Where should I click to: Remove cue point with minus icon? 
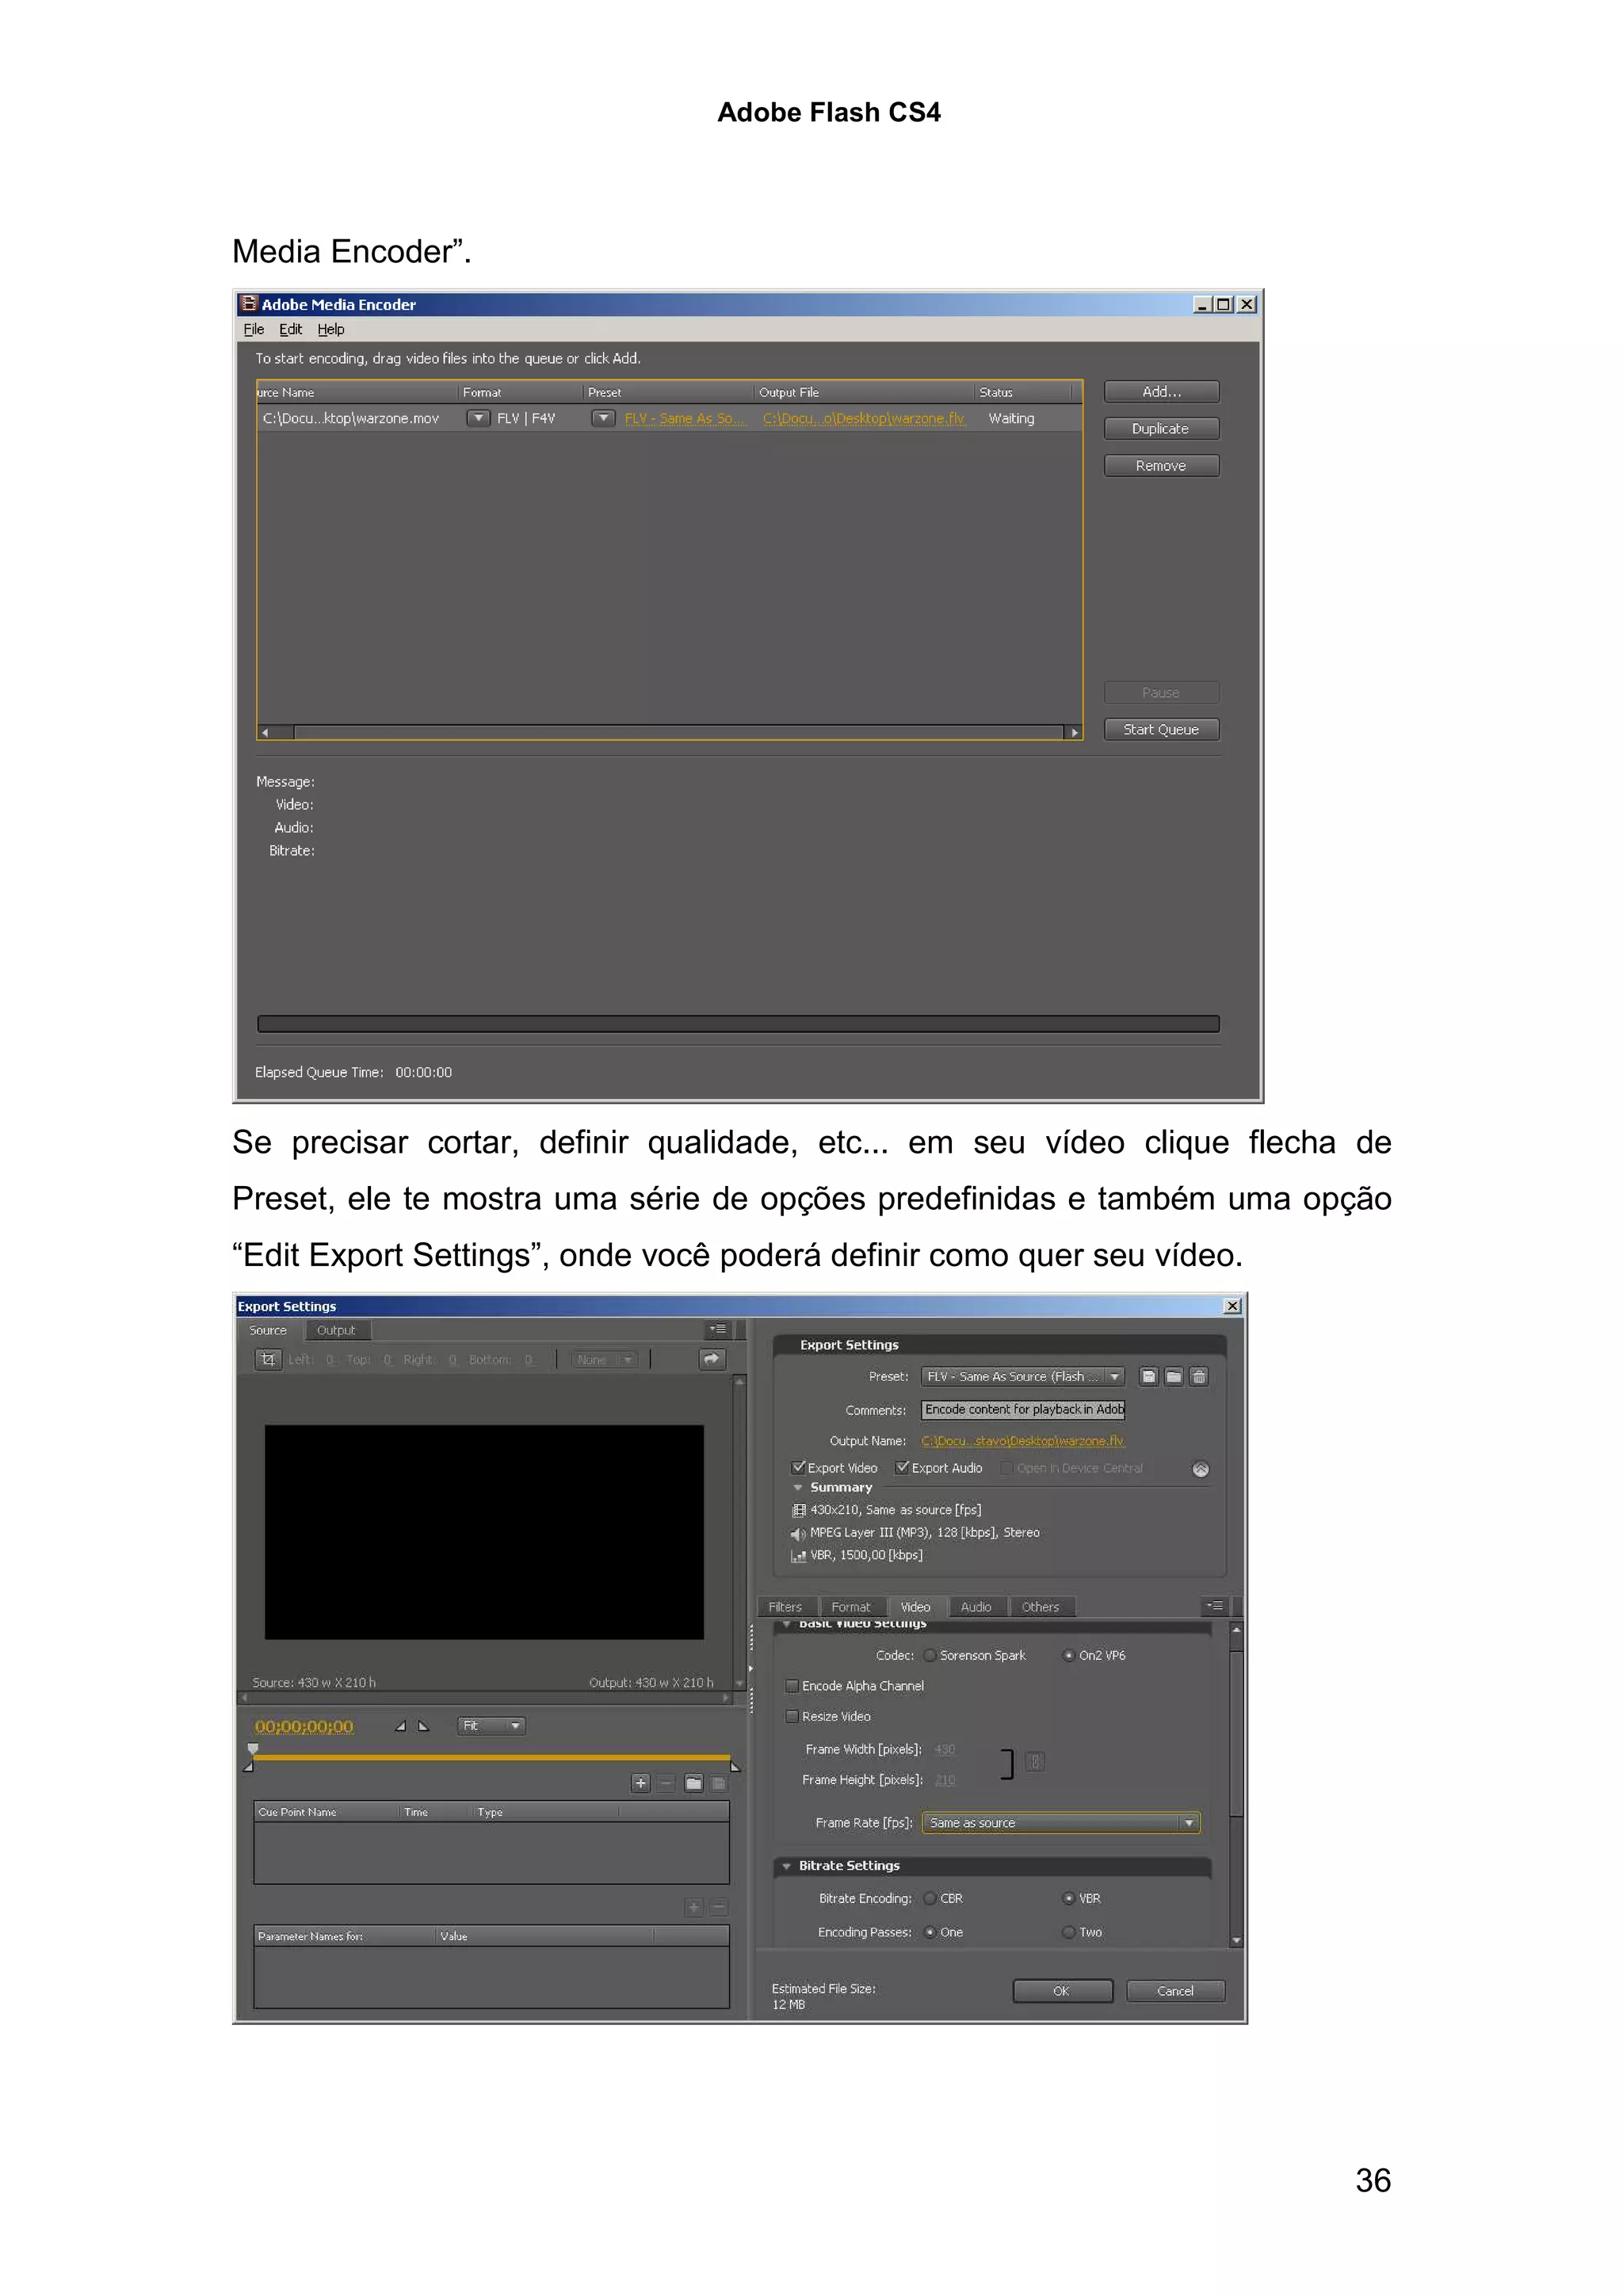click(x=666, y=1783)
